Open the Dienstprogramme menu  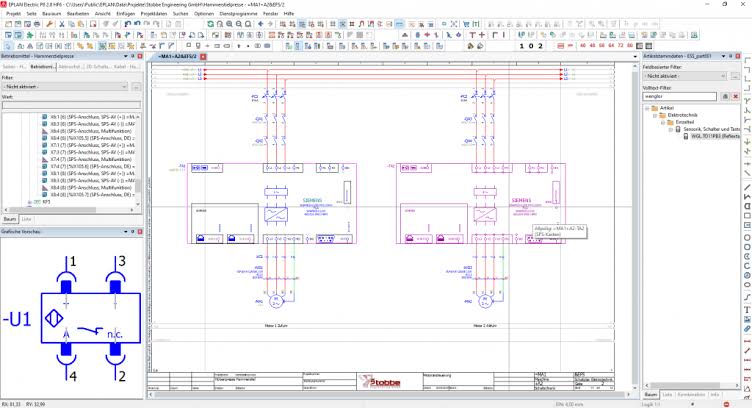[x=238, y=14]
